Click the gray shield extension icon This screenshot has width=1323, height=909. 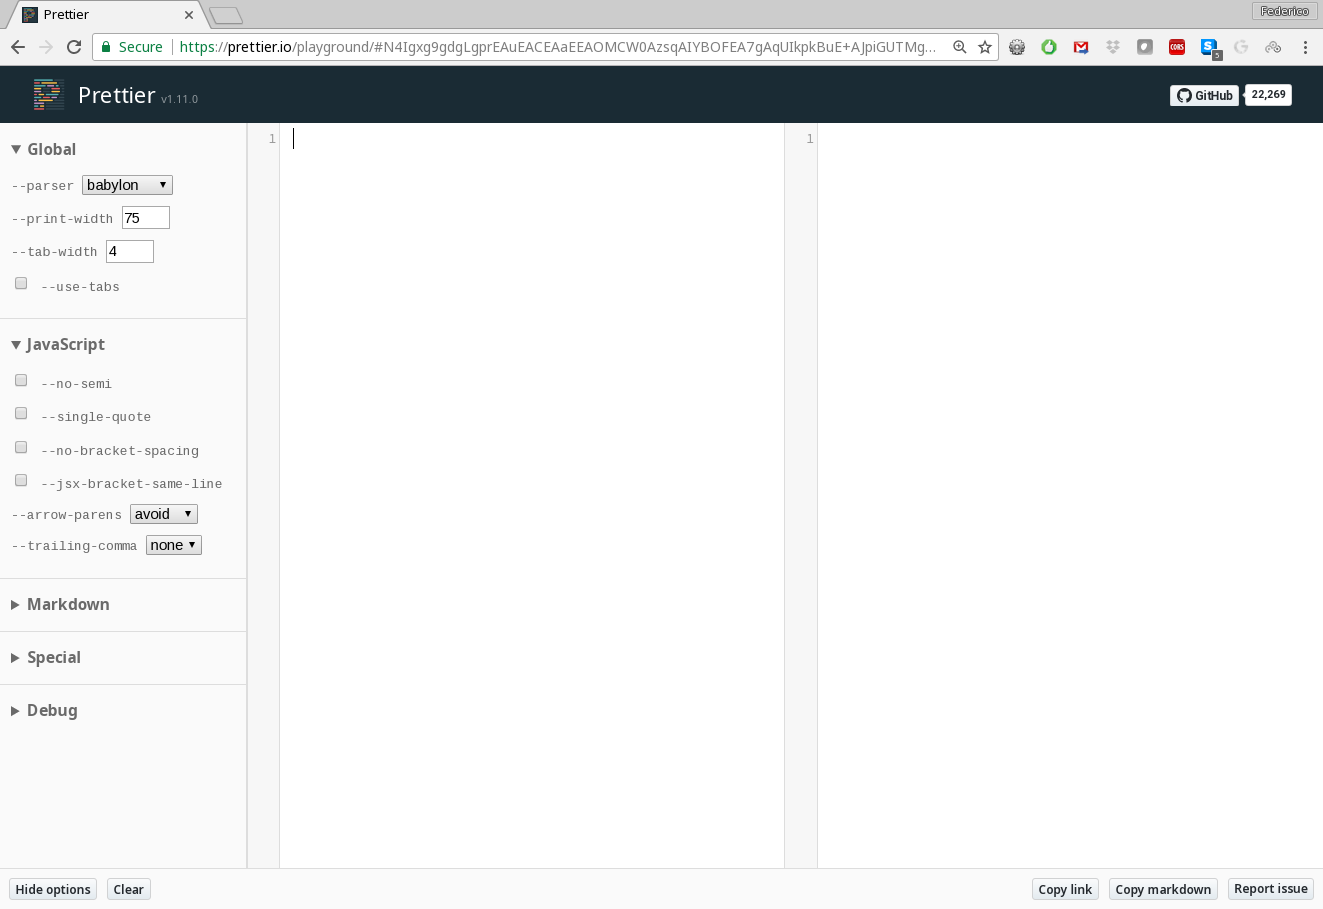pyautogui.click(x=1145, y=47)
